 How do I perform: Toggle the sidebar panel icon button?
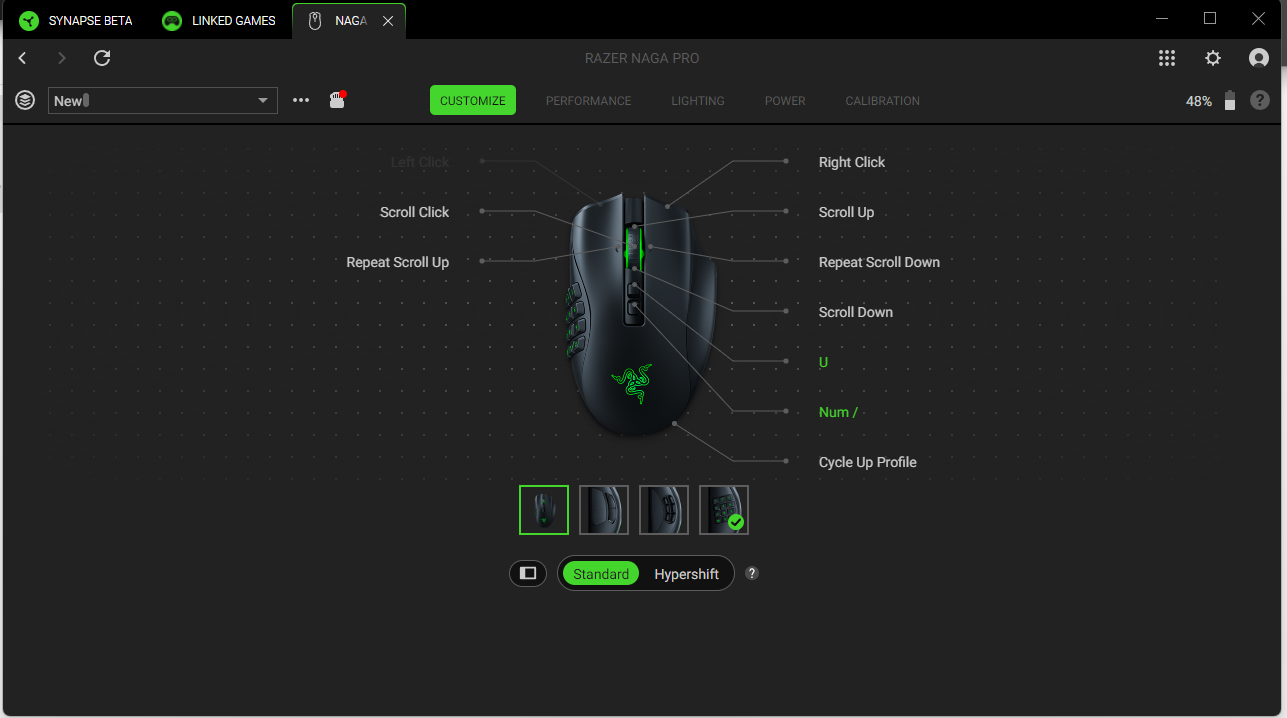(528, 573)
